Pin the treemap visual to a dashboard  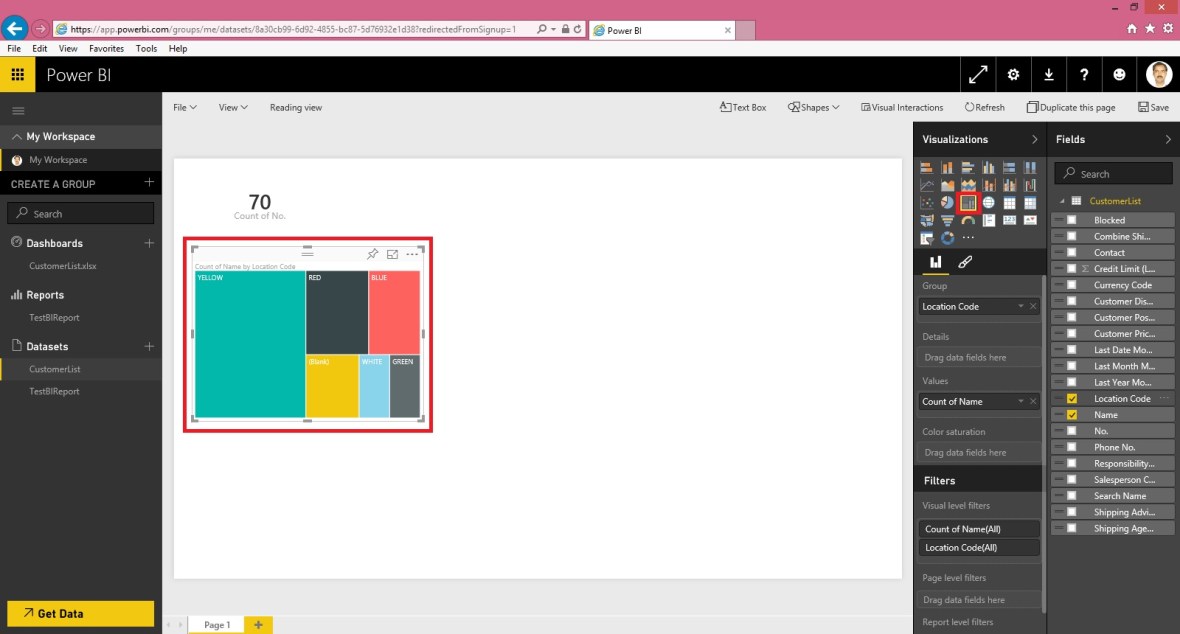pyautogui.click(x=373, y=254)
